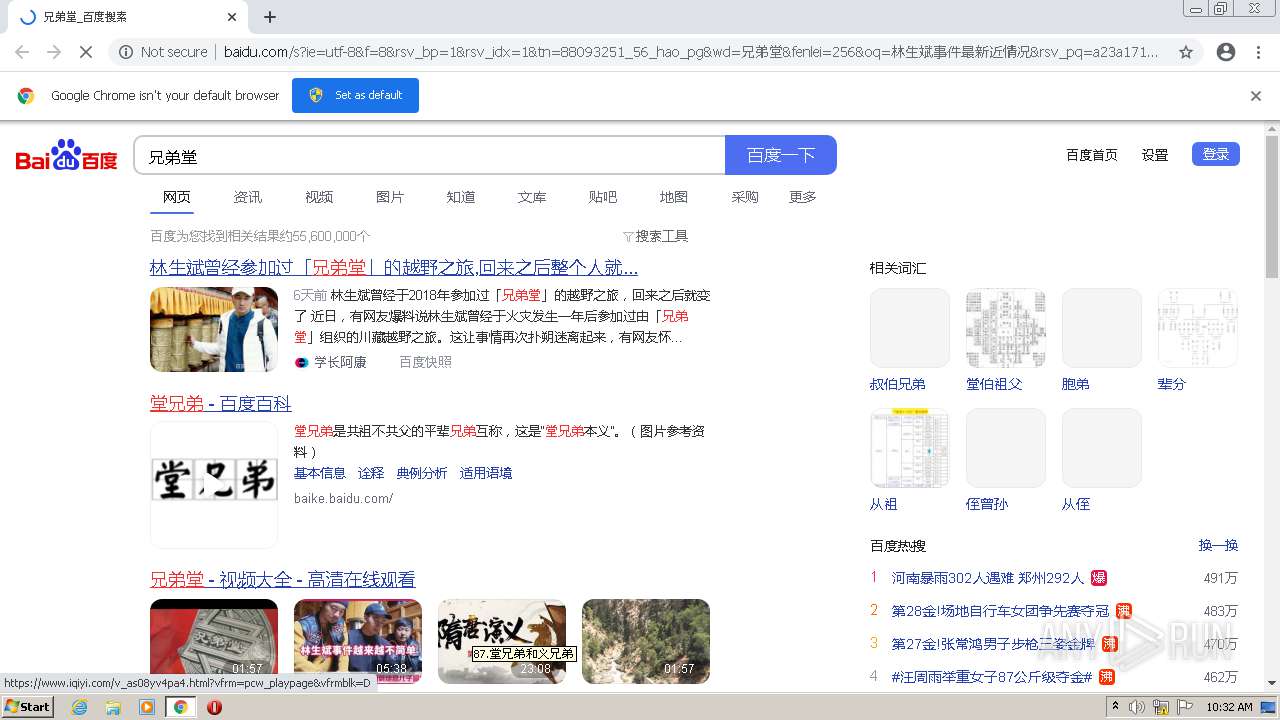Open the Windows Start menu

pyautogui.click(x=28, y=706)
